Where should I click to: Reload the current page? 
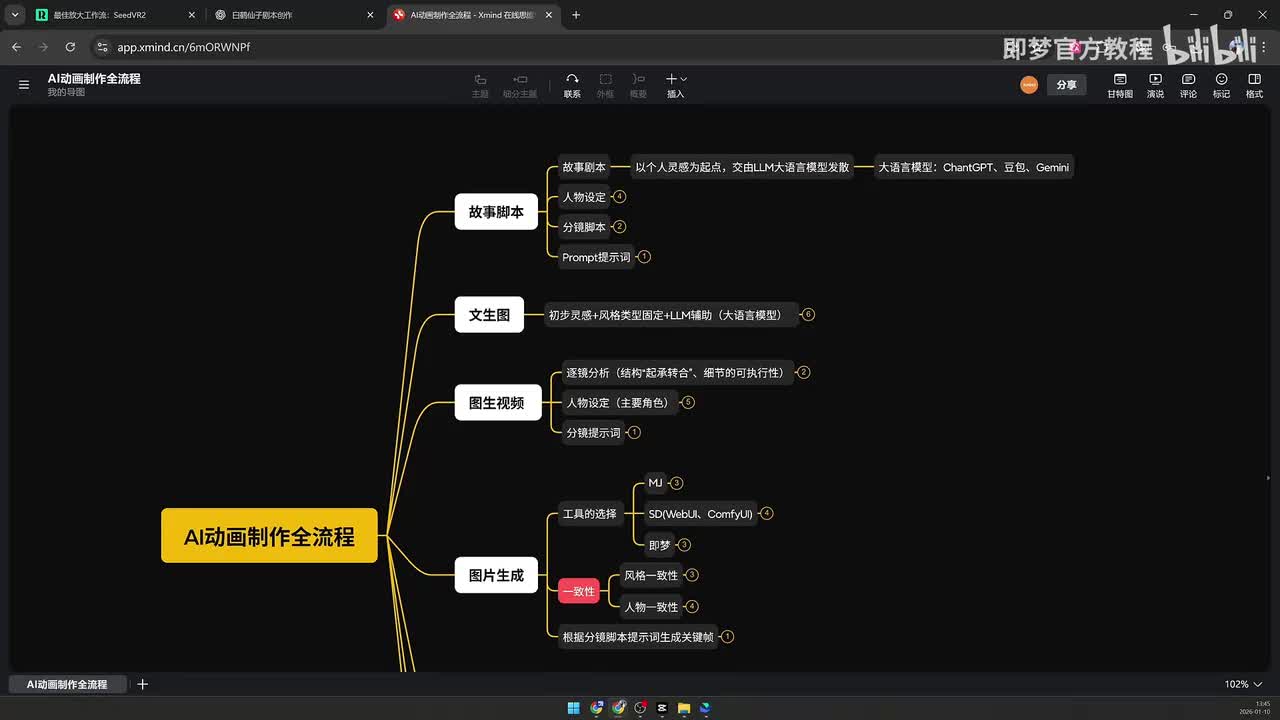(70, 47)
